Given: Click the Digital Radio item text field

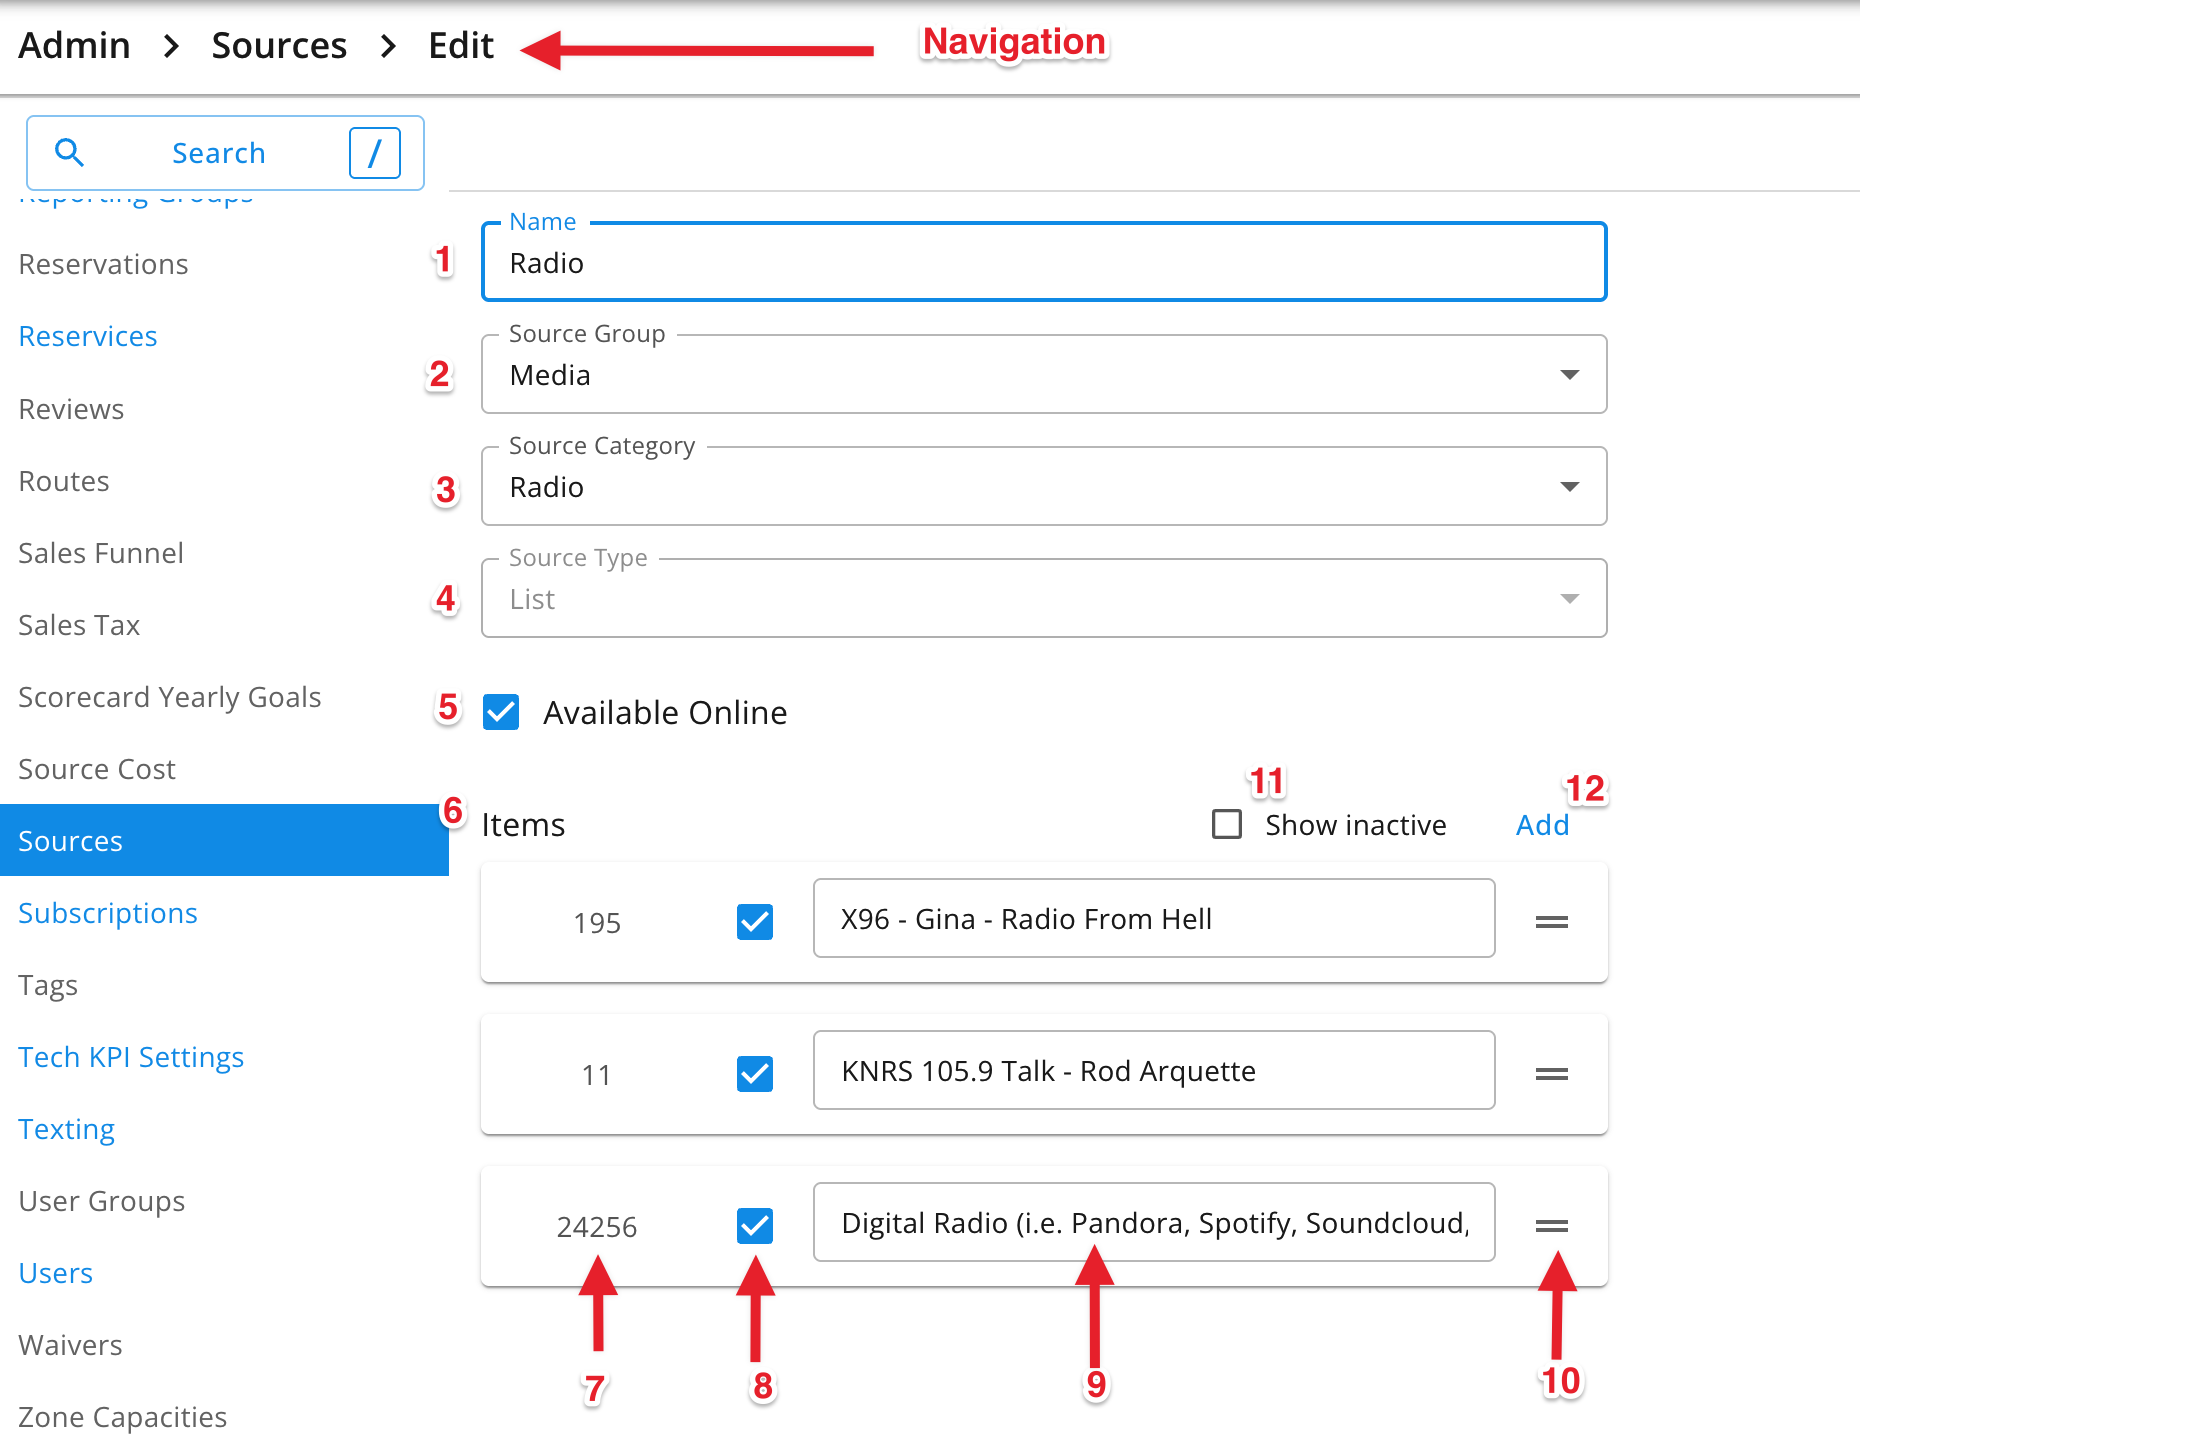Looking at the screenshot, I should coord(1154,1222).
